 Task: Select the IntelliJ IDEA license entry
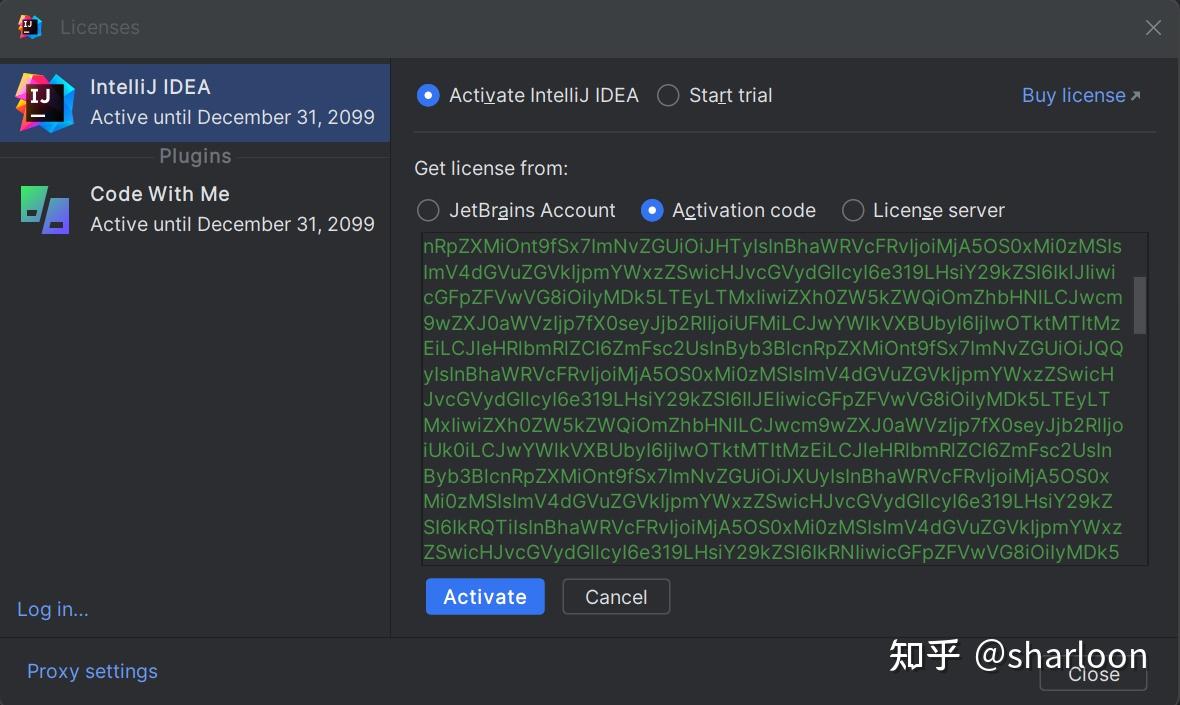click(195, 101)
